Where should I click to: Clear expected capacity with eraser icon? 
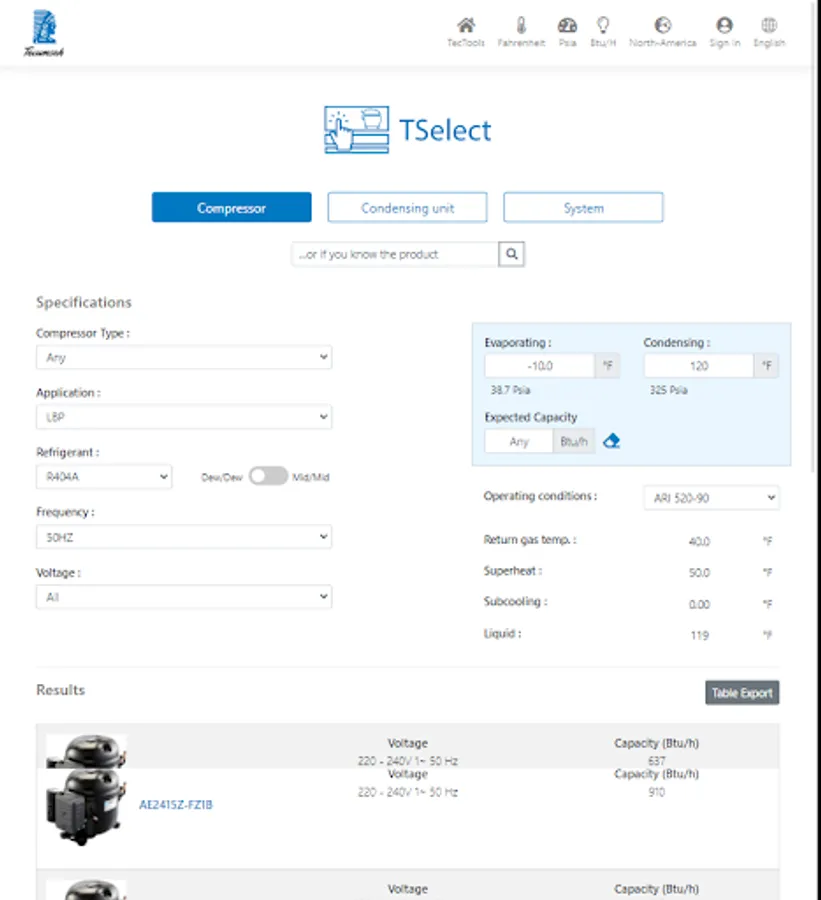611,441
